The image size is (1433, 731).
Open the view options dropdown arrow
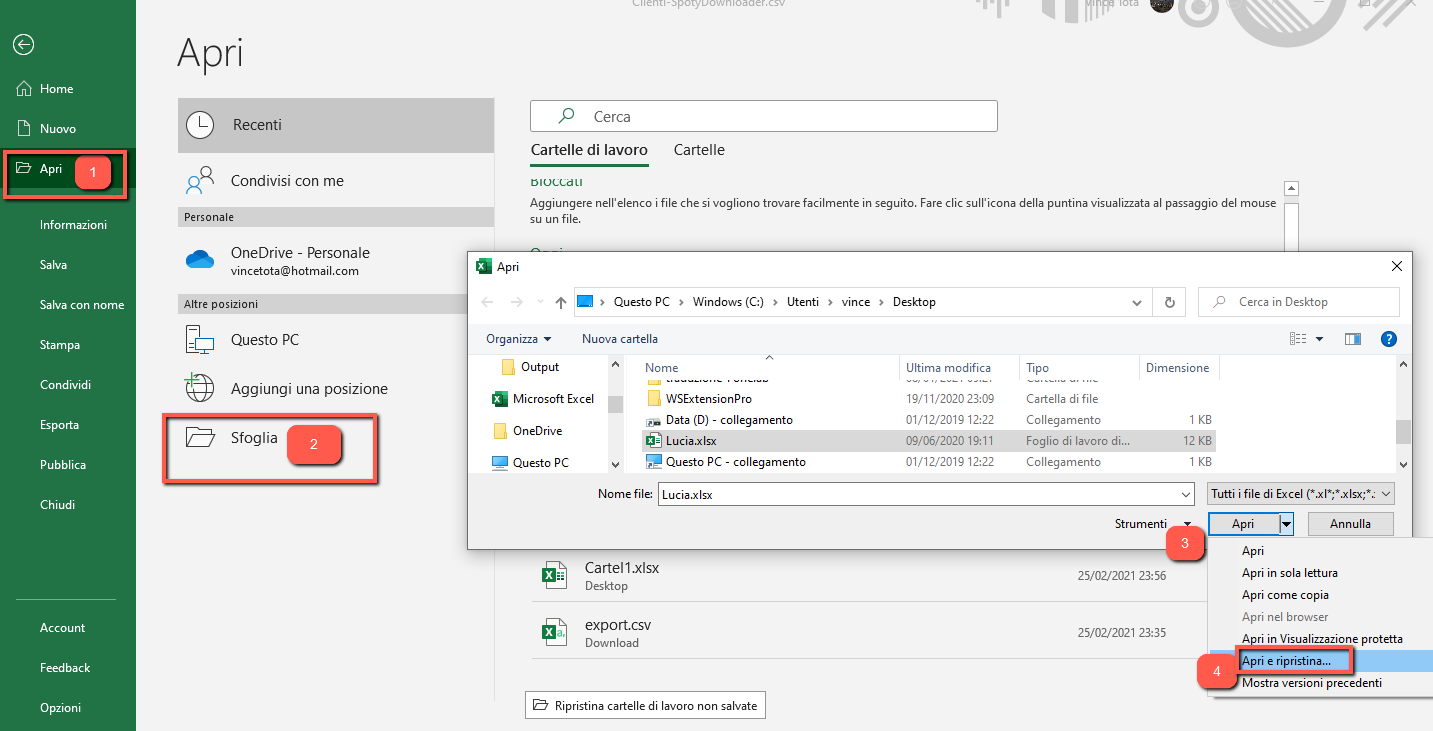[x=1320, y=340]
